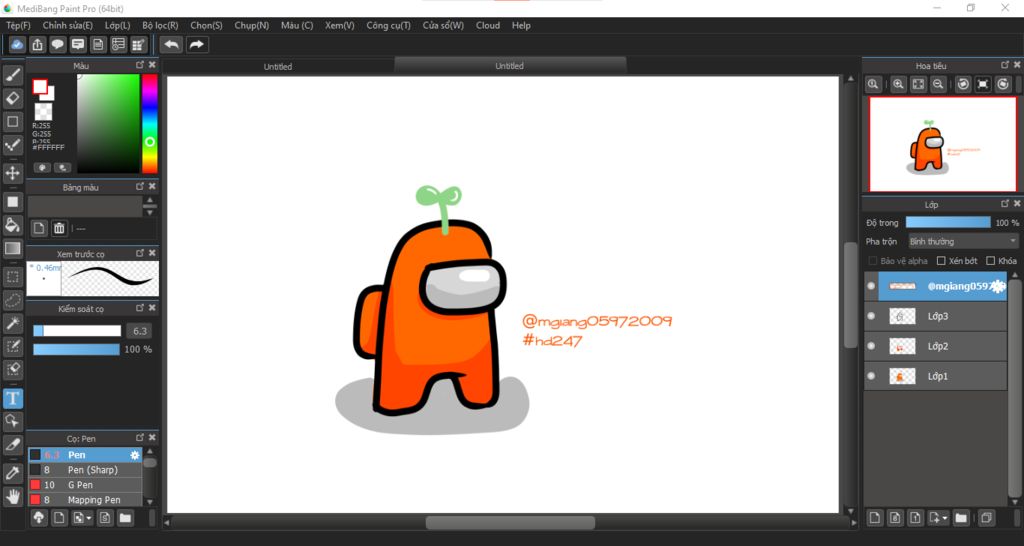Viewport: 1024px width, 546px height.
Task: Click the brush size value field 6.3
Action: point(140,331)
